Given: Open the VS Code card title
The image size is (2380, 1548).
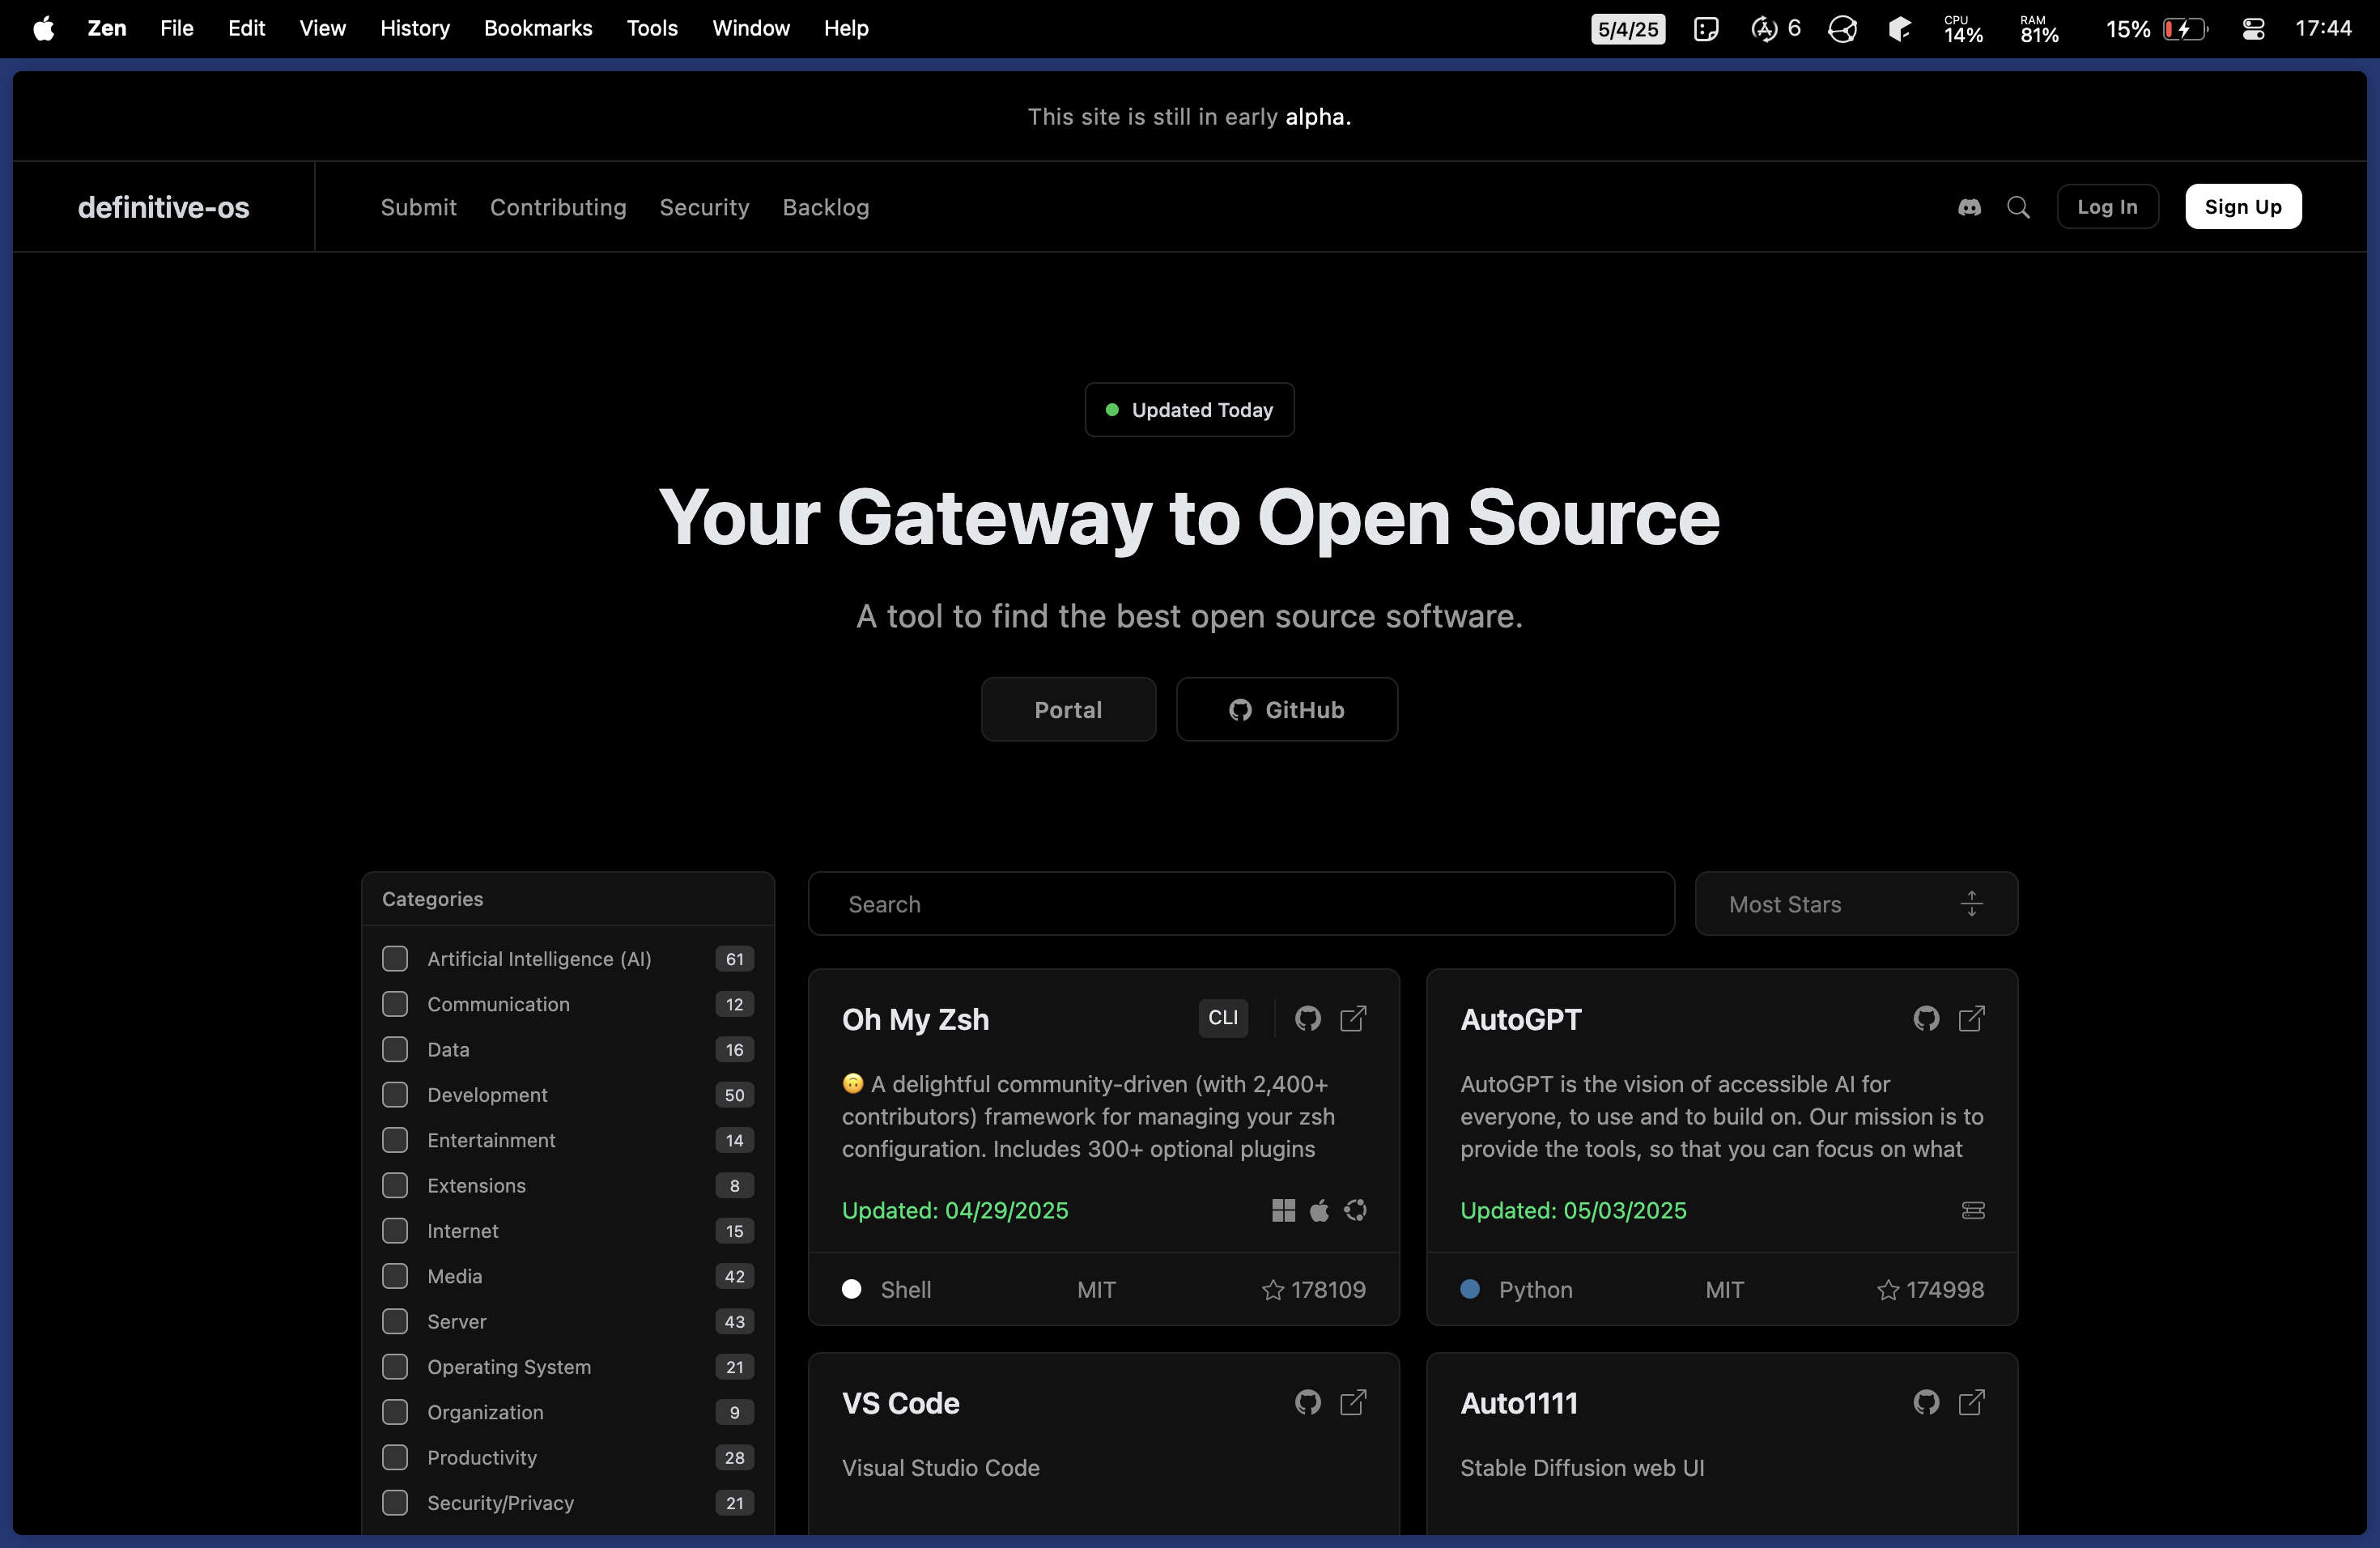Looking at the screenshot, I should (900, 1403).
